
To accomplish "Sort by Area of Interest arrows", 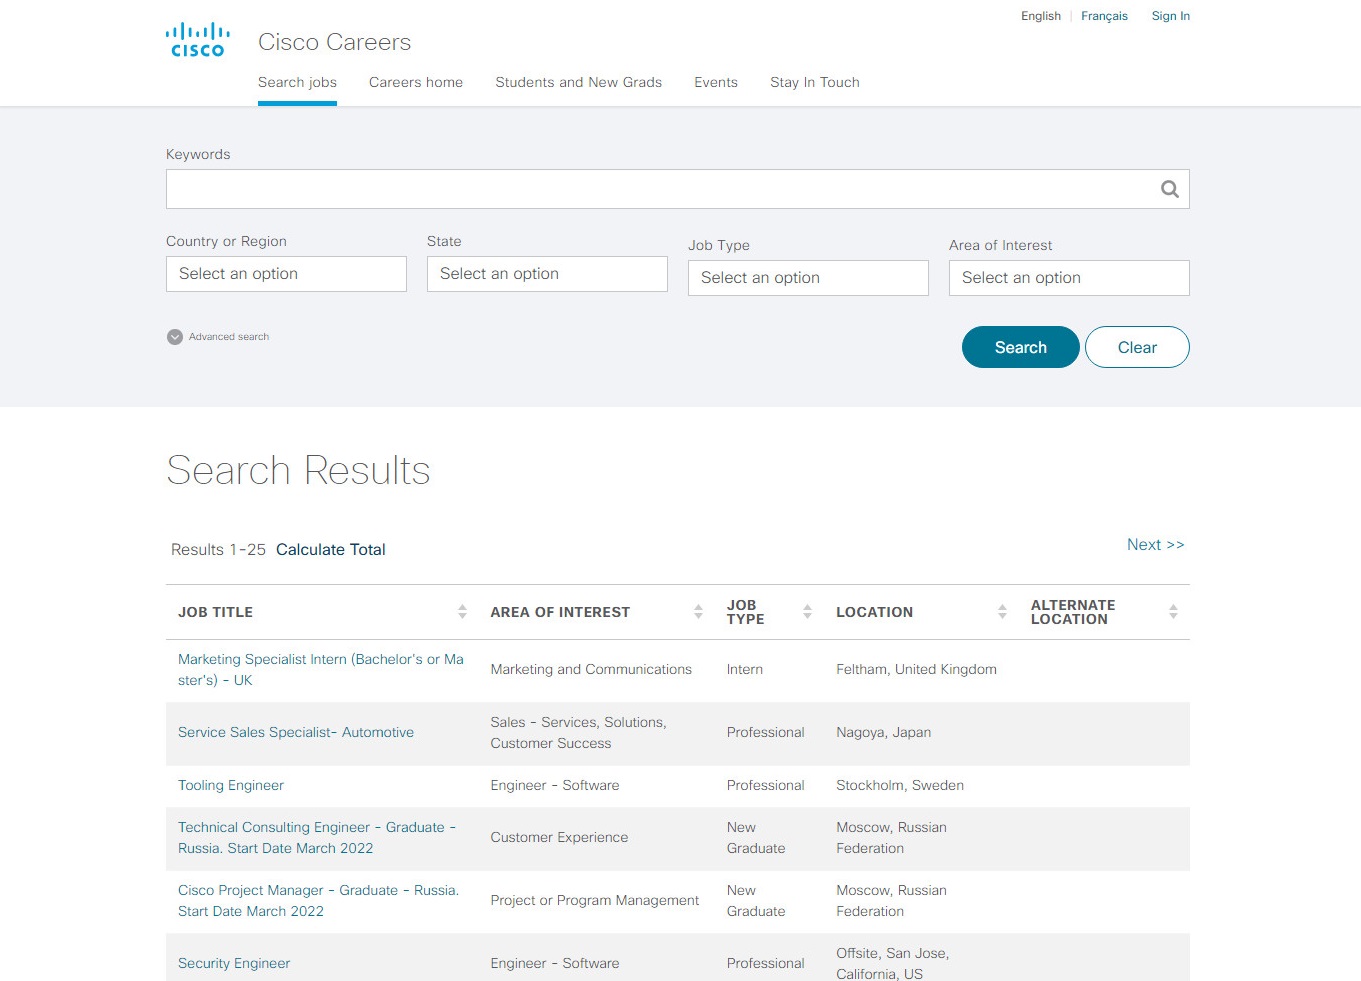I will (698, 612).
